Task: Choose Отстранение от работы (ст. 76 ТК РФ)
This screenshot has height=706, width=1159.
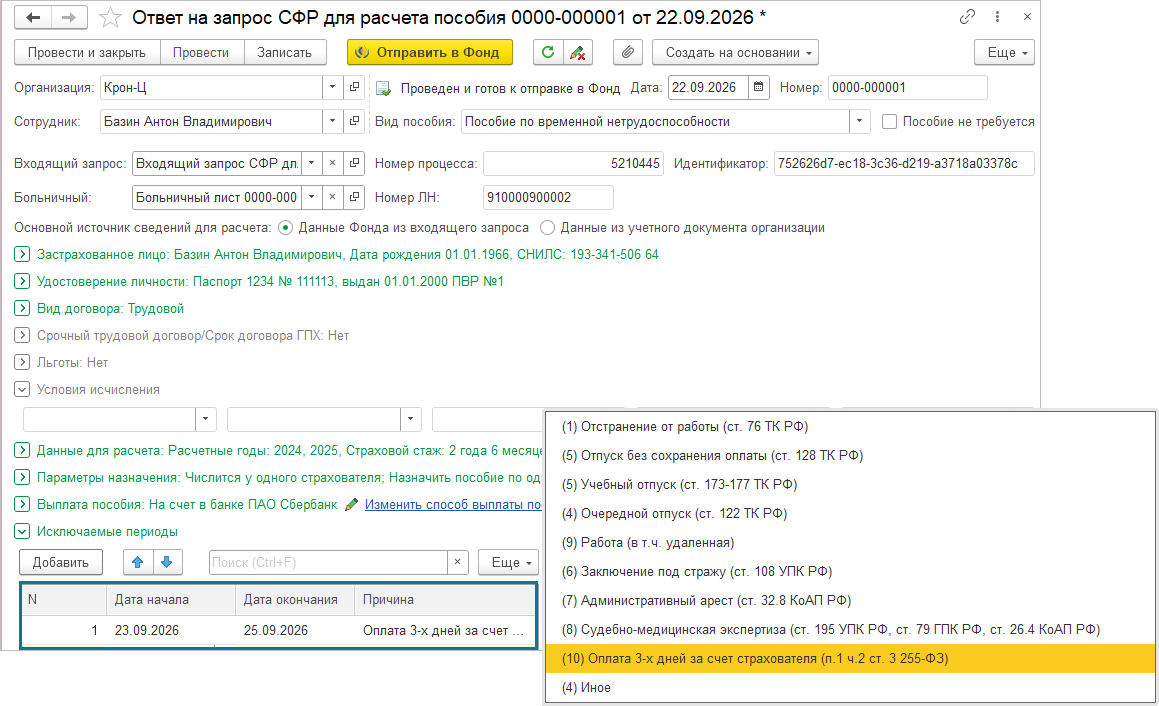Action: point(850,427)
